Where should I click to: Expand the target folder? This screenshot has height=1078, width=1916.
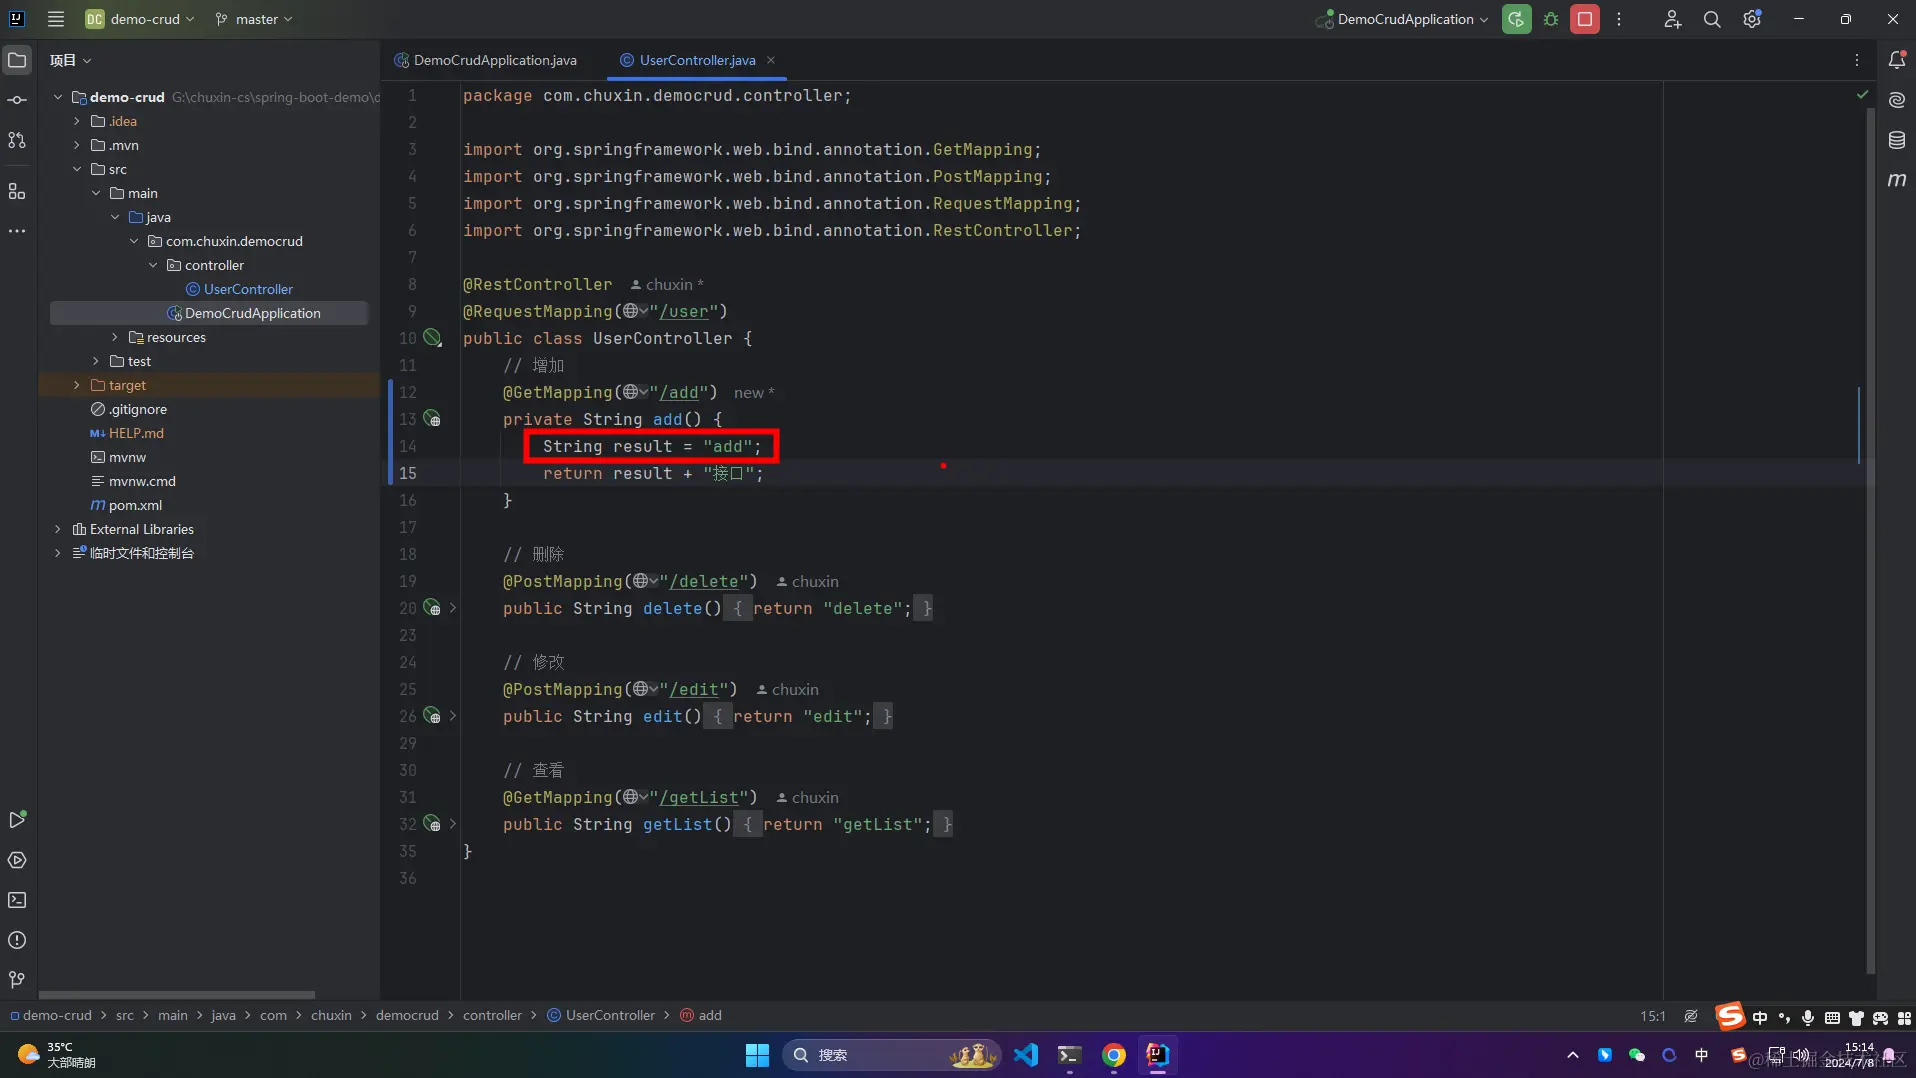click(x=77, y=385)
